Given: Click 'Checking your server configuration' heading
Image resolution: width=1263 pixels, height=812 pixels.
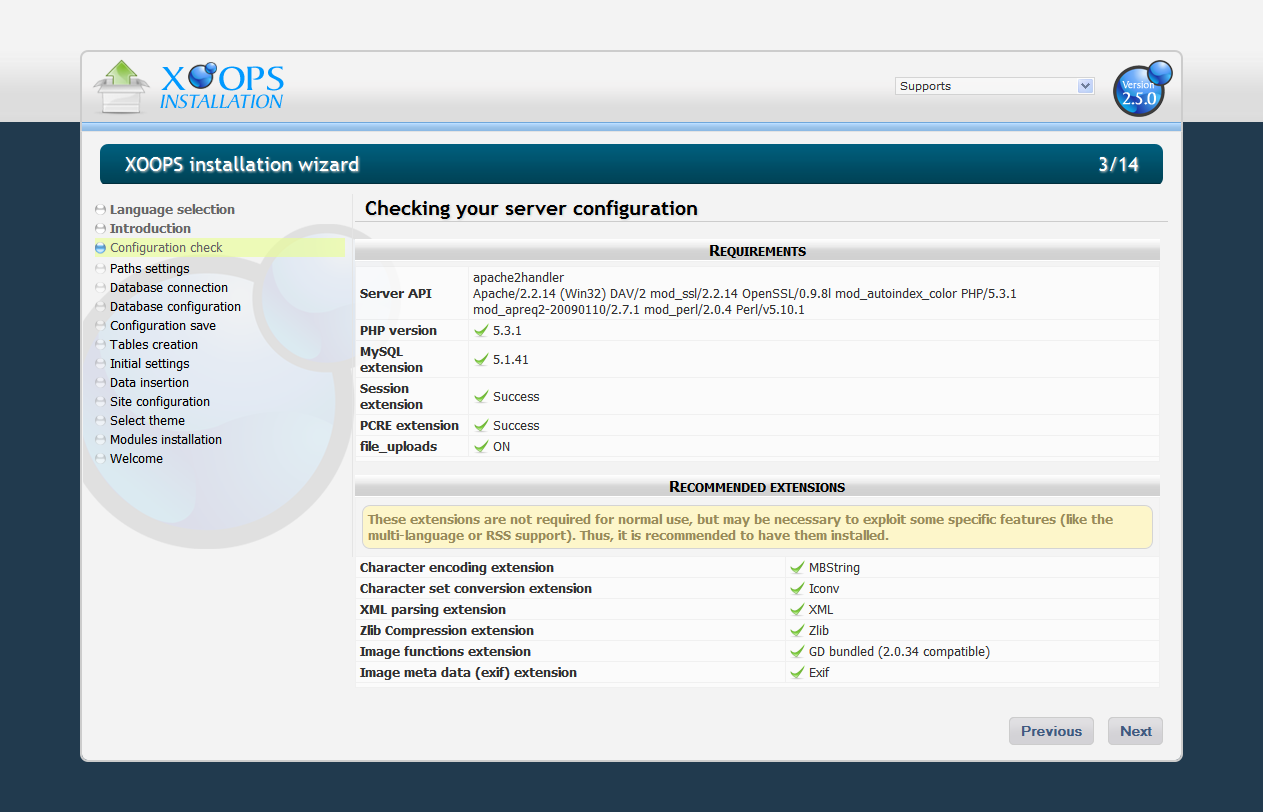Looking at the screenshot, I should click(531, 208).
